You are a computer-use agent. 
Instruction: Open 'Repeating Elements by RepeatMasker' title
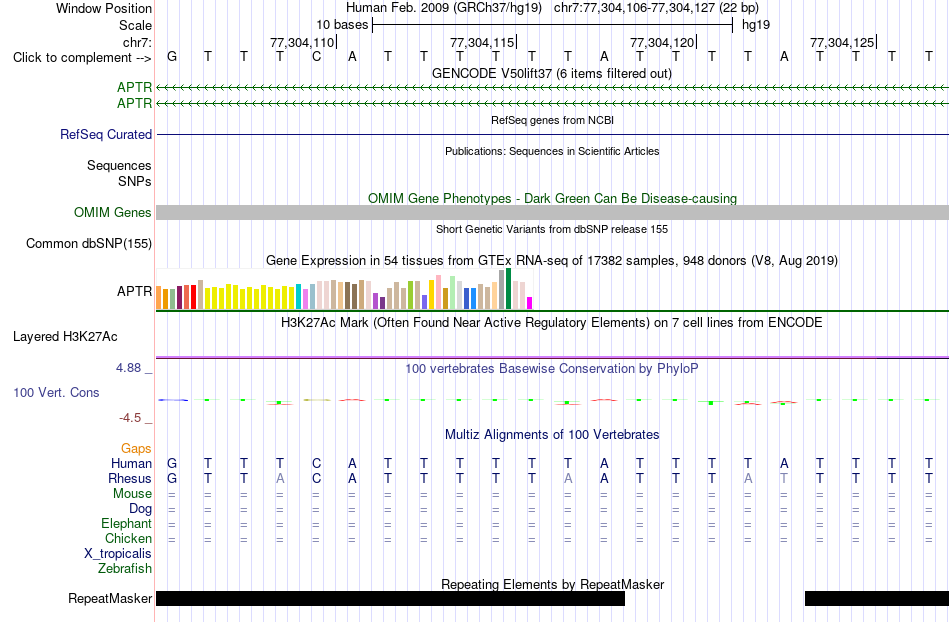(x=553, y=585)
